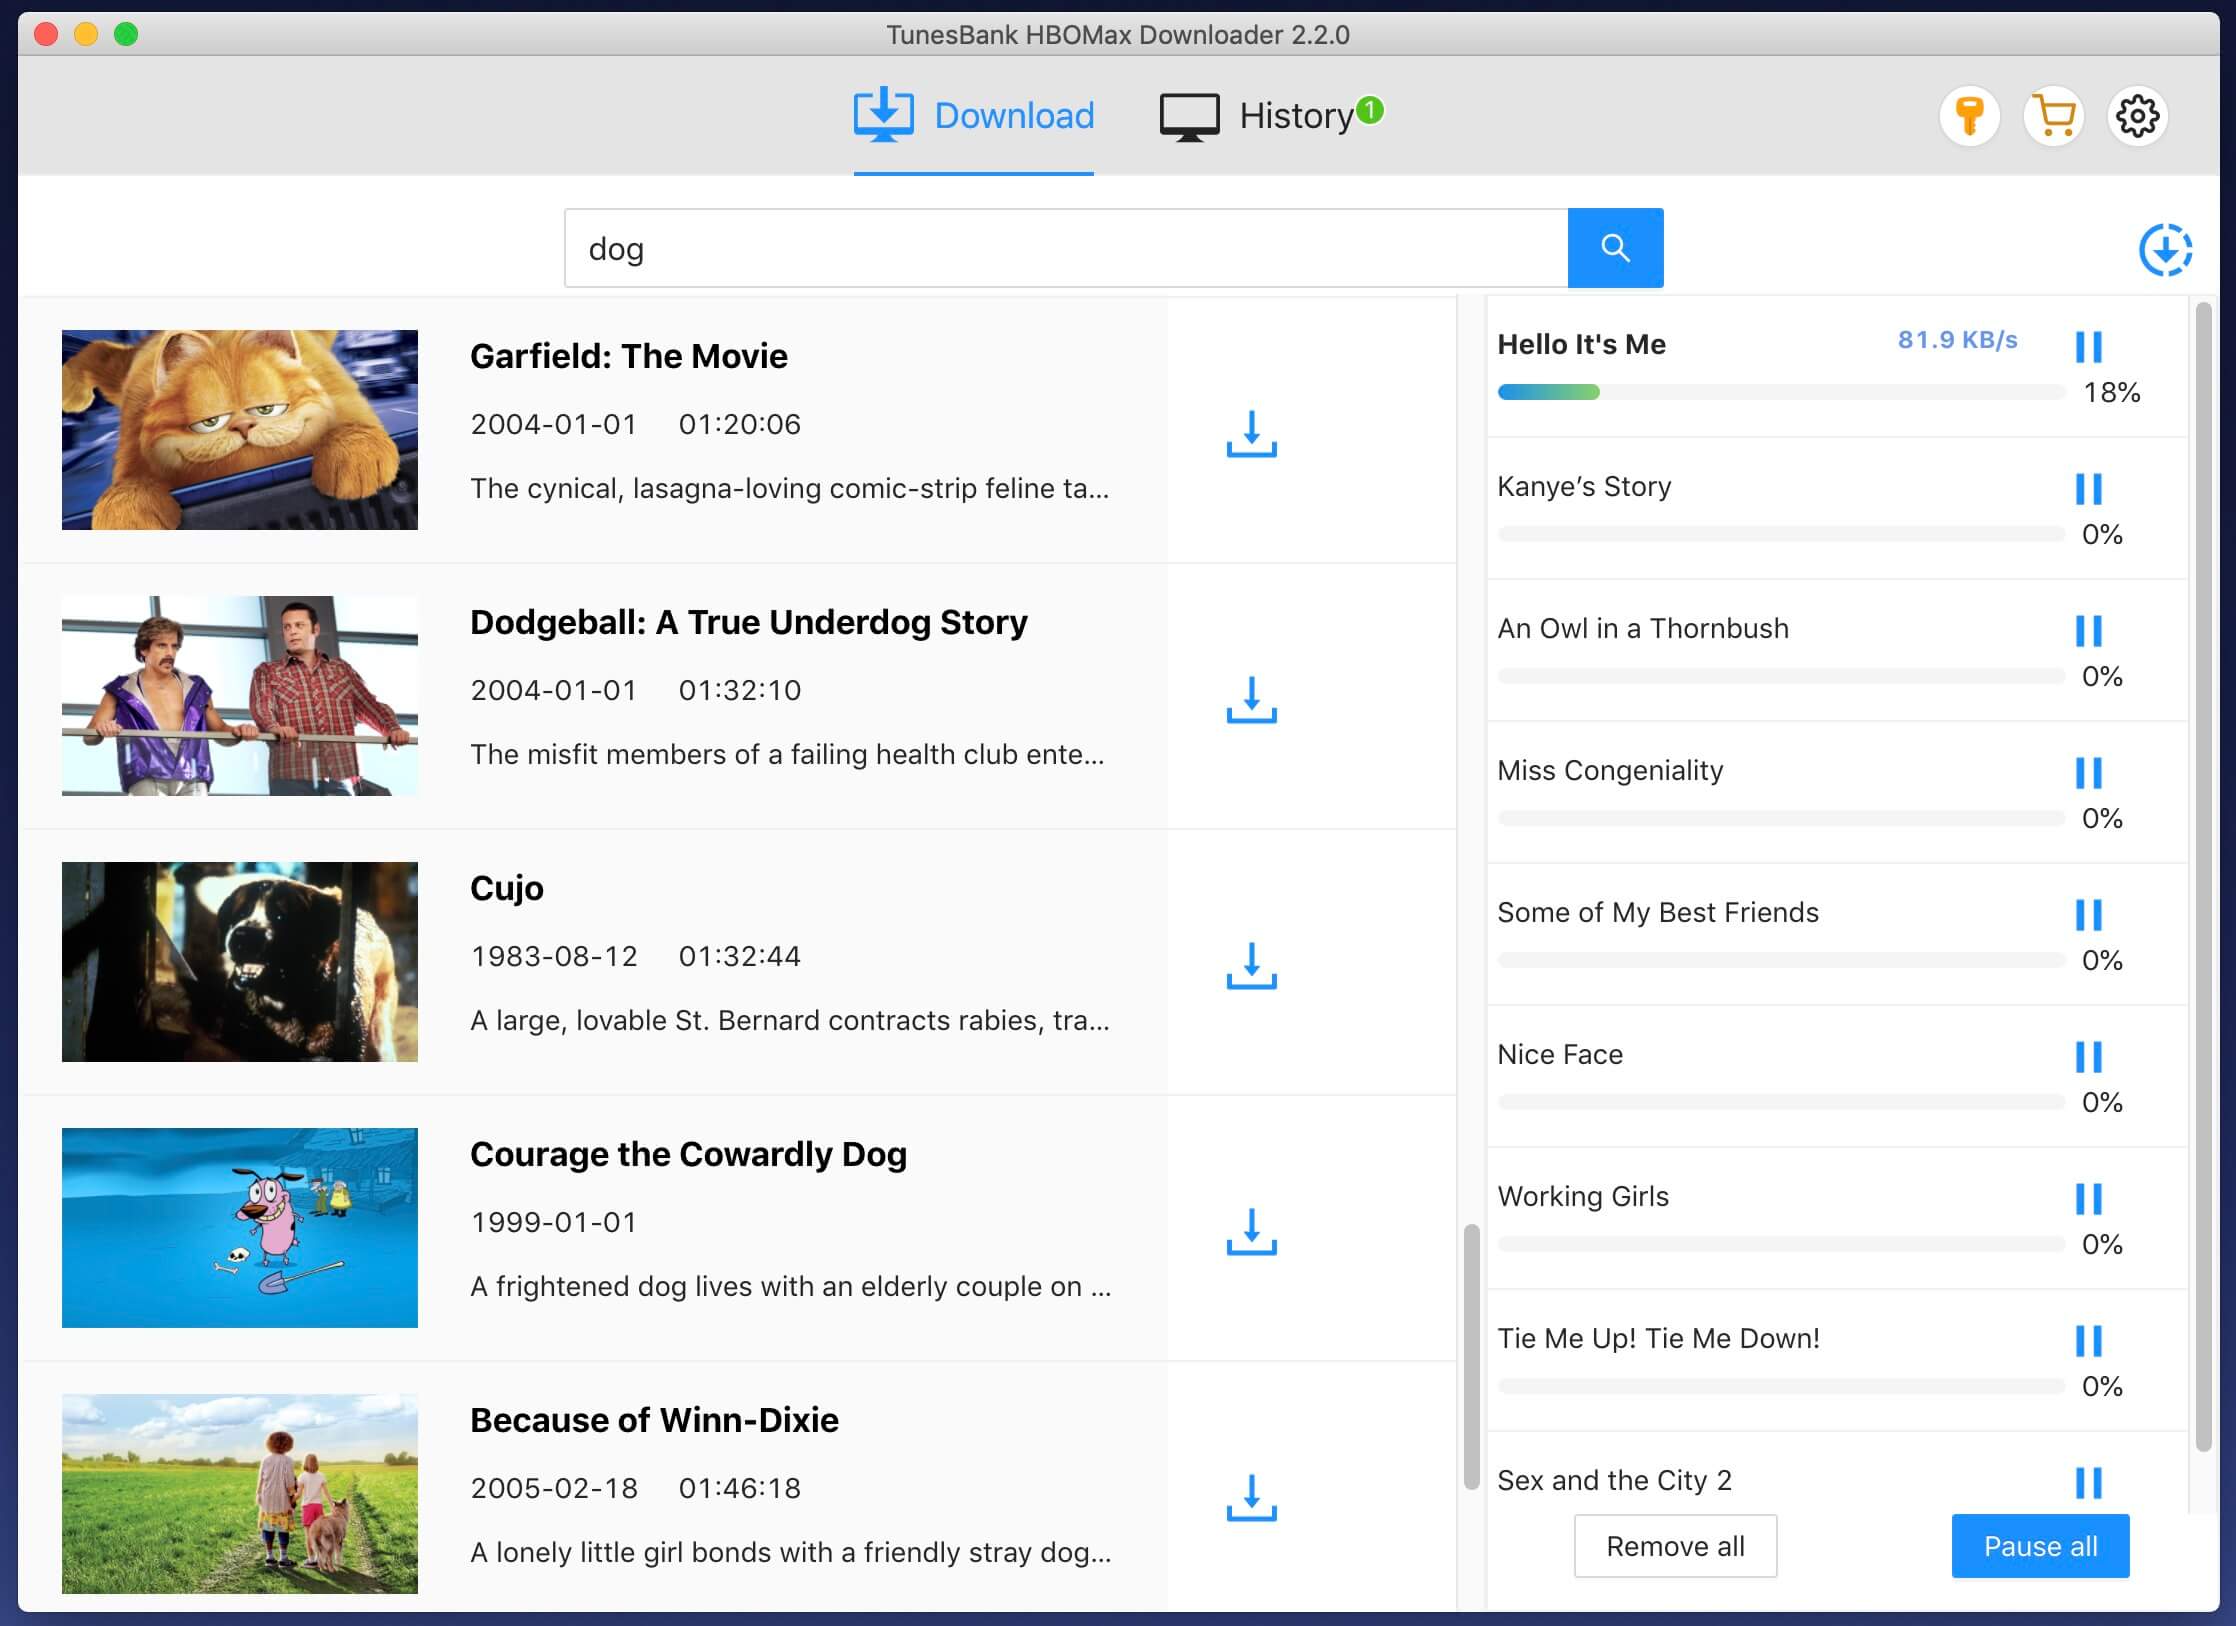This screenshot has height=1626, width=2236.
Task: Open settings gear icon
Action: [2138, 116]
